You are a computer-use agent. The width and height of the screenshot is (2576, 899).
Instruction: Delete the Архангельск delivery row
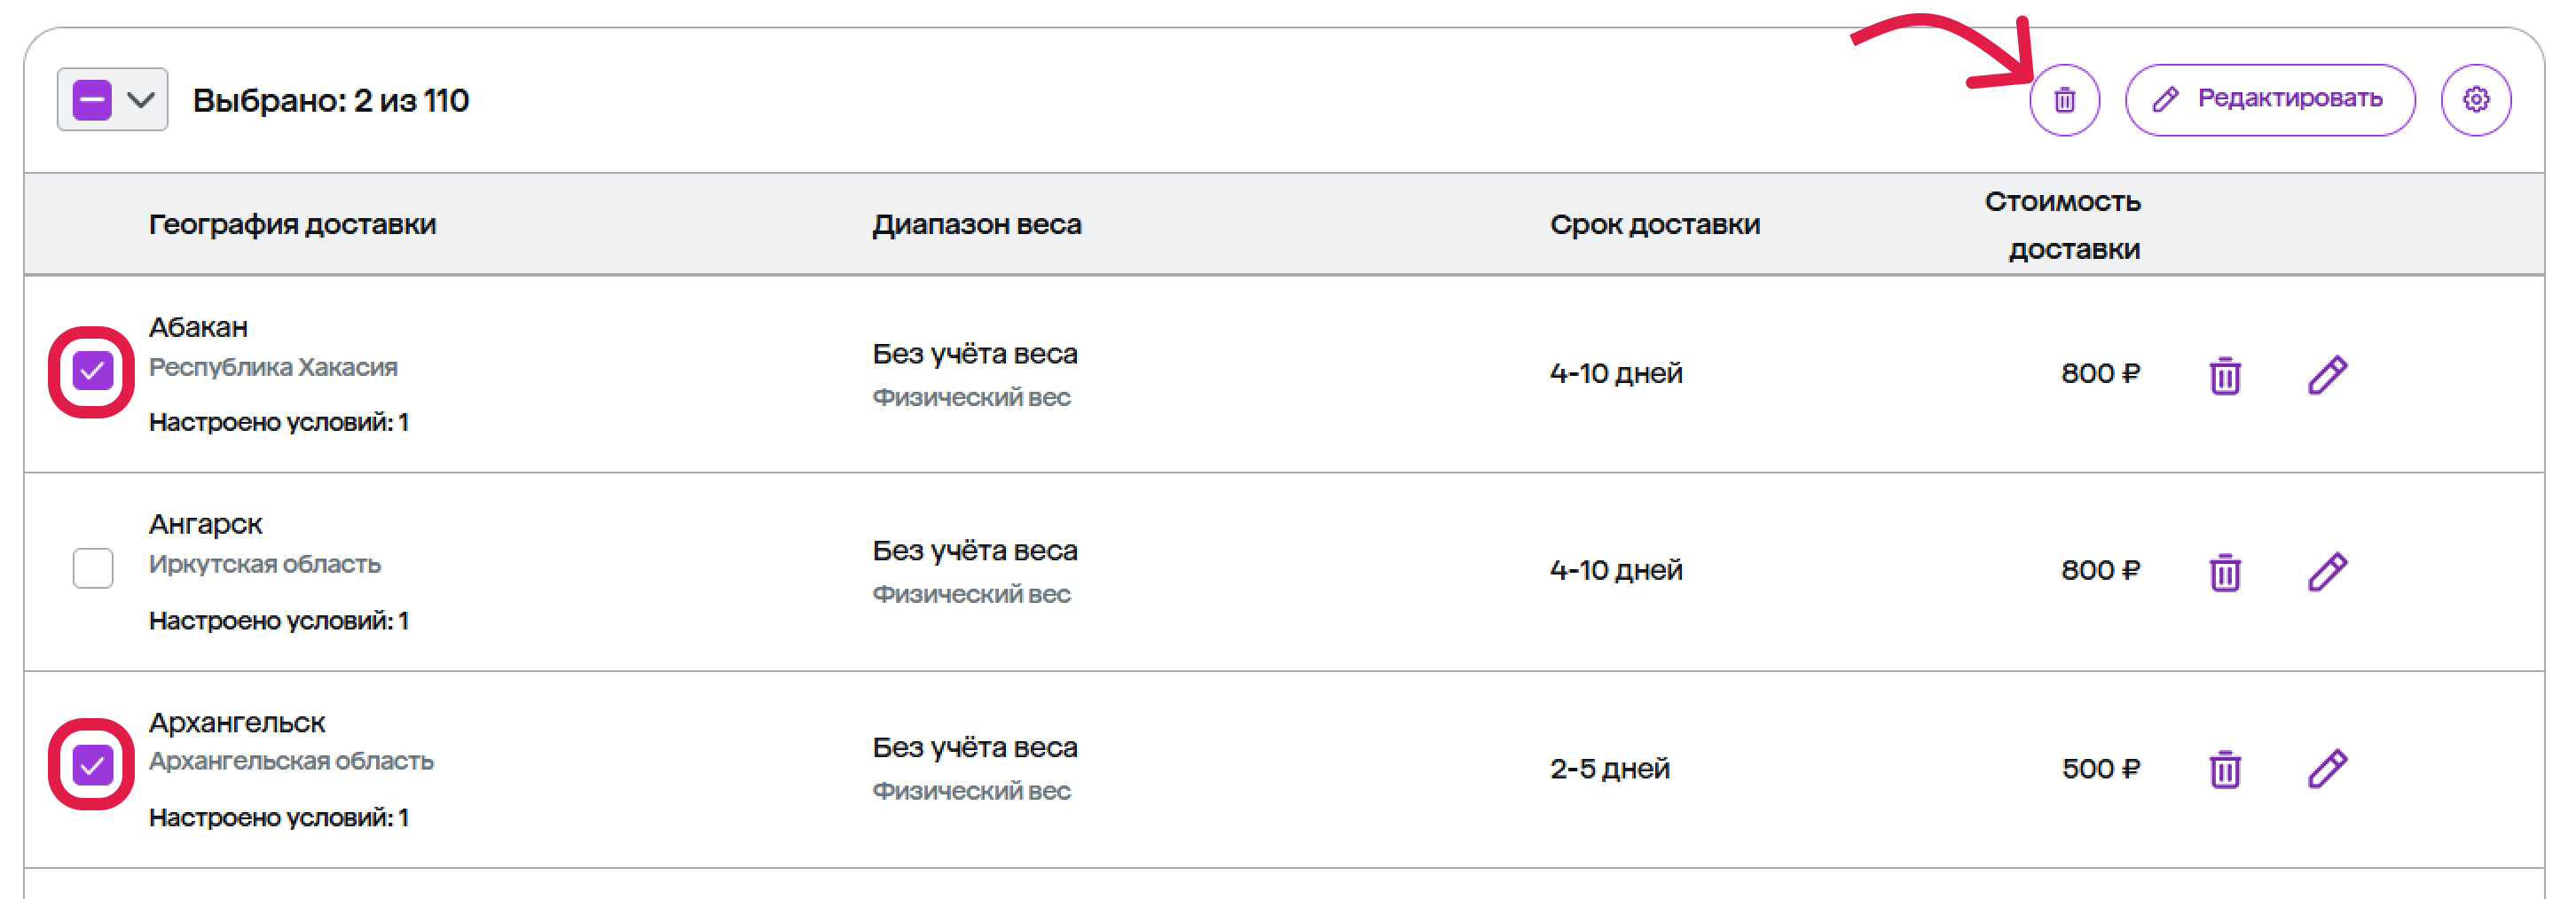point(2224,769)
